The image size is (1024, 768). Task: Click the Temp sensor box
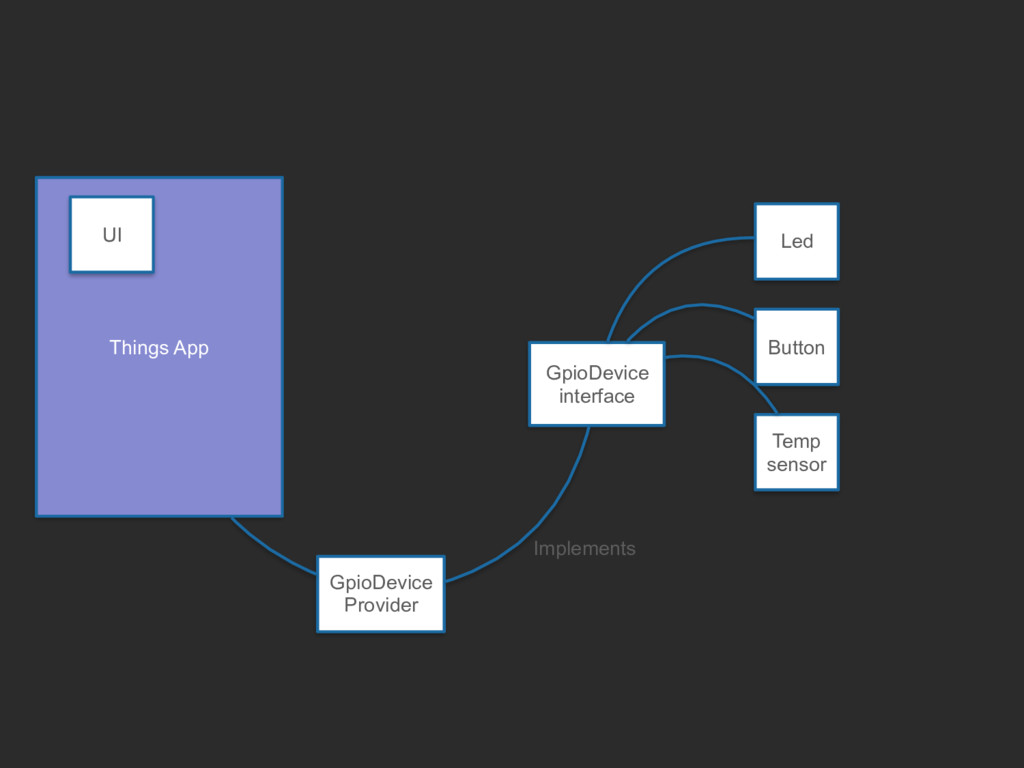tap(797, 452)
